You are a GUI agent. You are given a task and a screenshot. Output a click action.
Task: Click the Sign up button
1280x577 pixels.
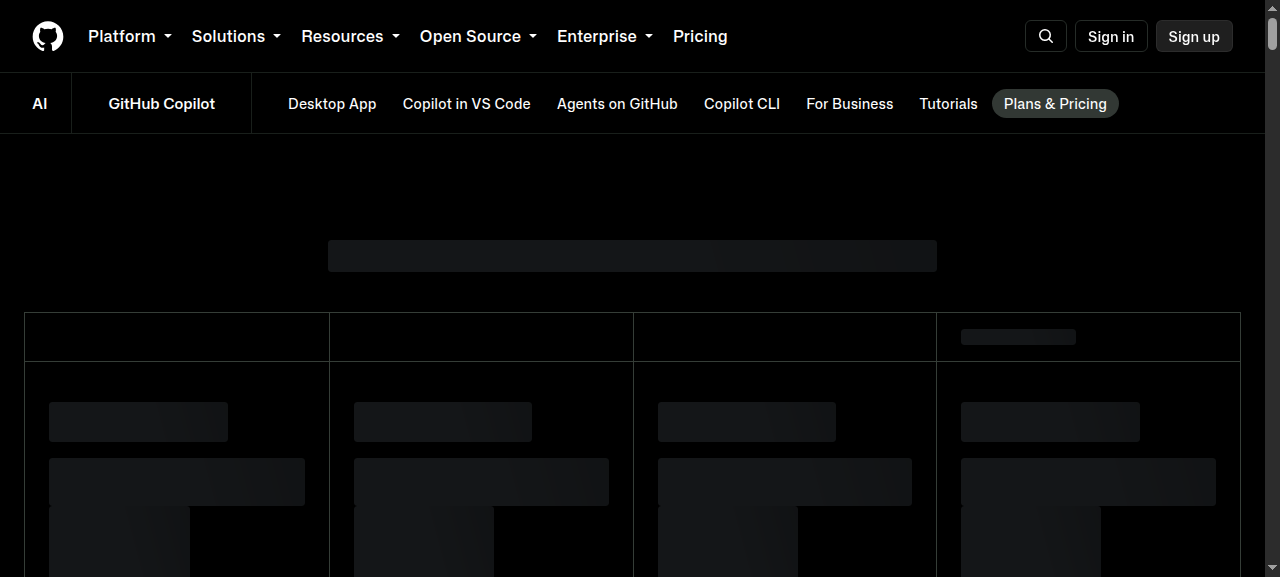click(1194, 36)
